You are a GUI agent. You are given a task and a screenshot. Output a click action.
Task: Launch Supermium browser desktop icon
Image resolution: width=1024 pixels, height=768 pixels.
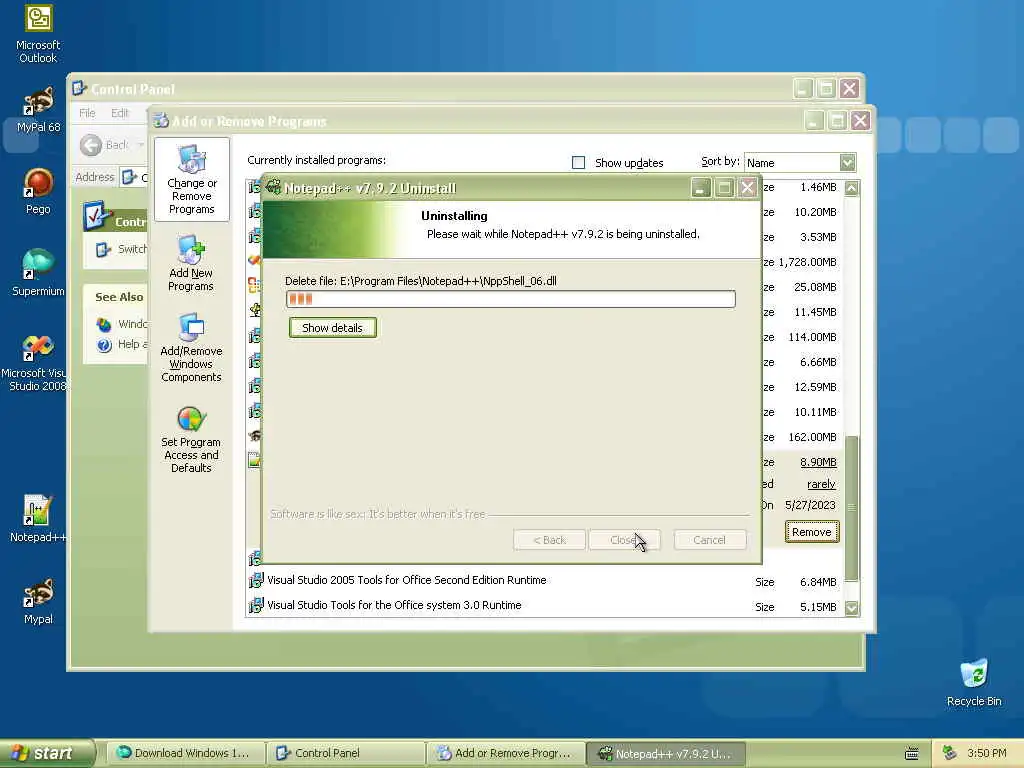[x=38, y=272]
